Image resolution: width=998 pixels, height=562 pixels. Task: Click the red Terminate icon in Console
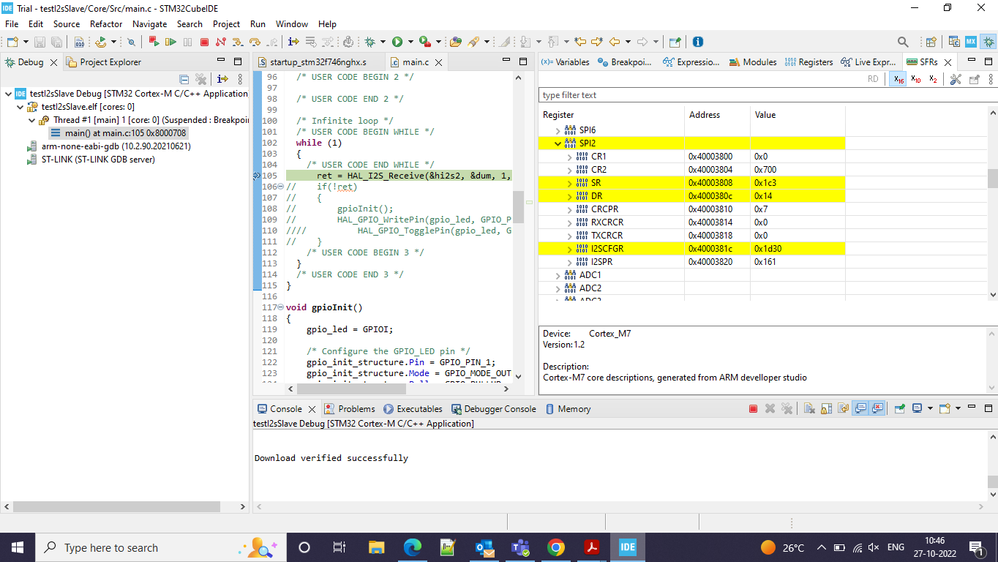[753, 409]
